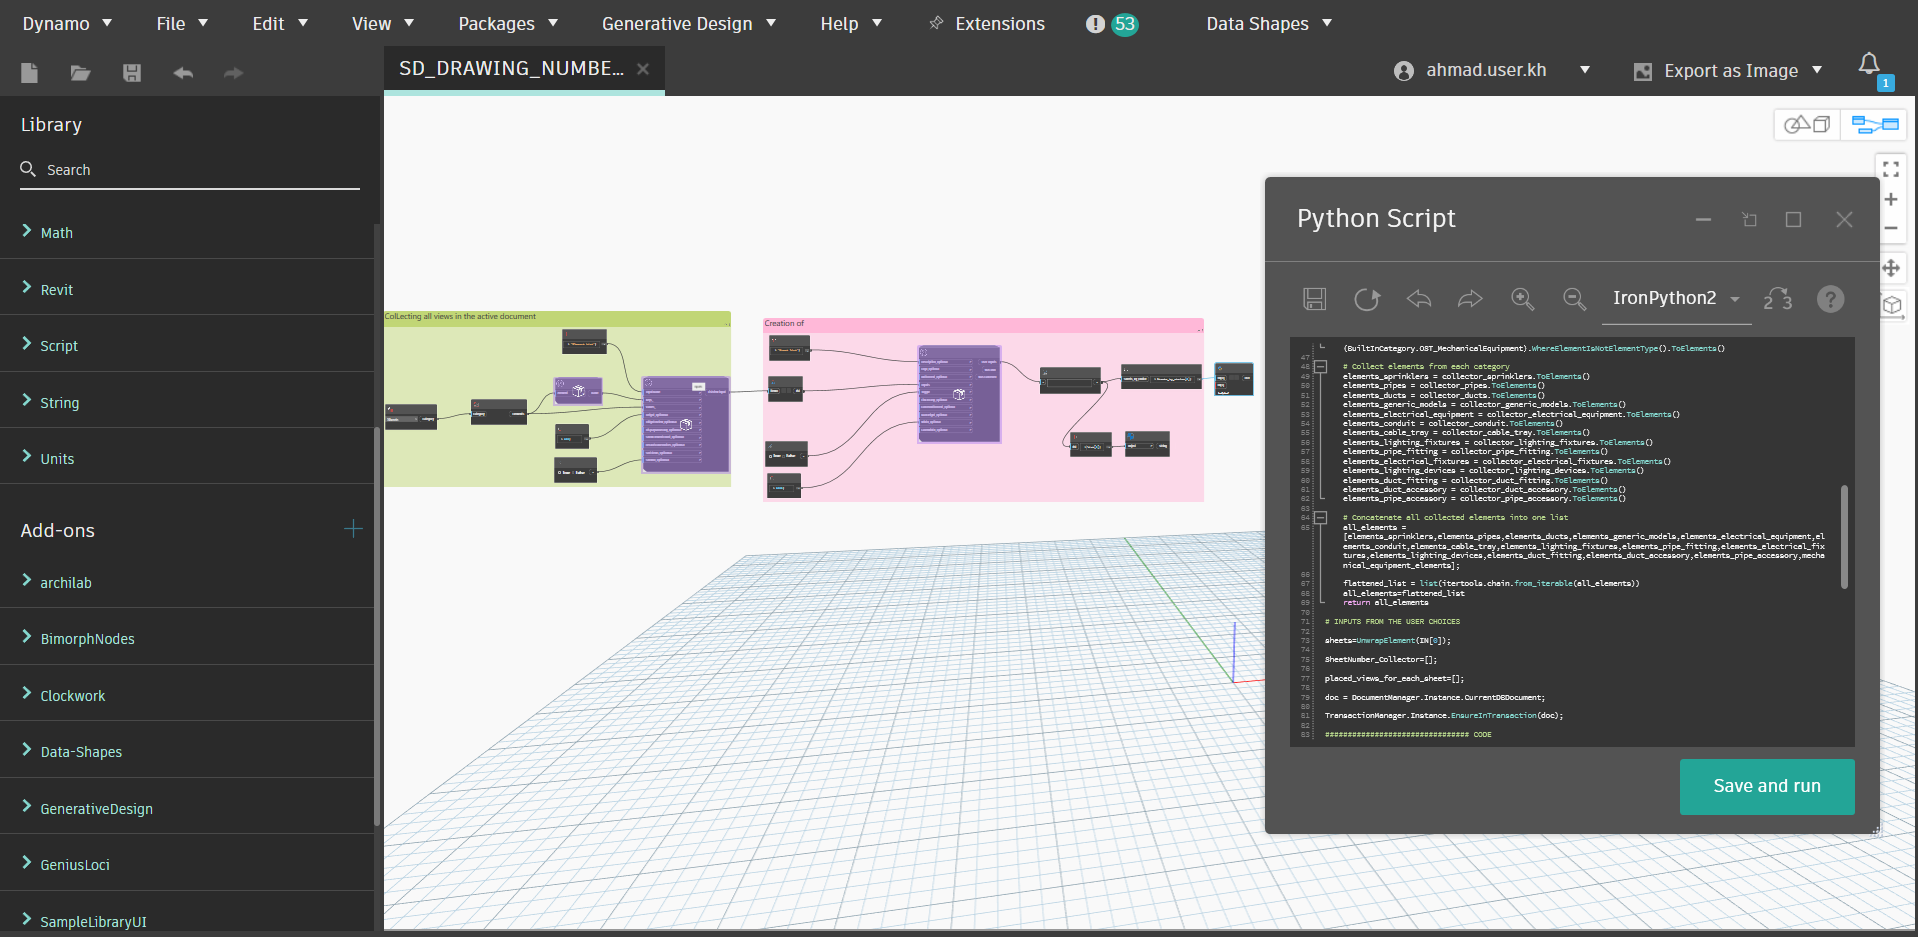Click the Save and run button
The height and width of the screenshot is (937, 1918).
[1766, 786]
